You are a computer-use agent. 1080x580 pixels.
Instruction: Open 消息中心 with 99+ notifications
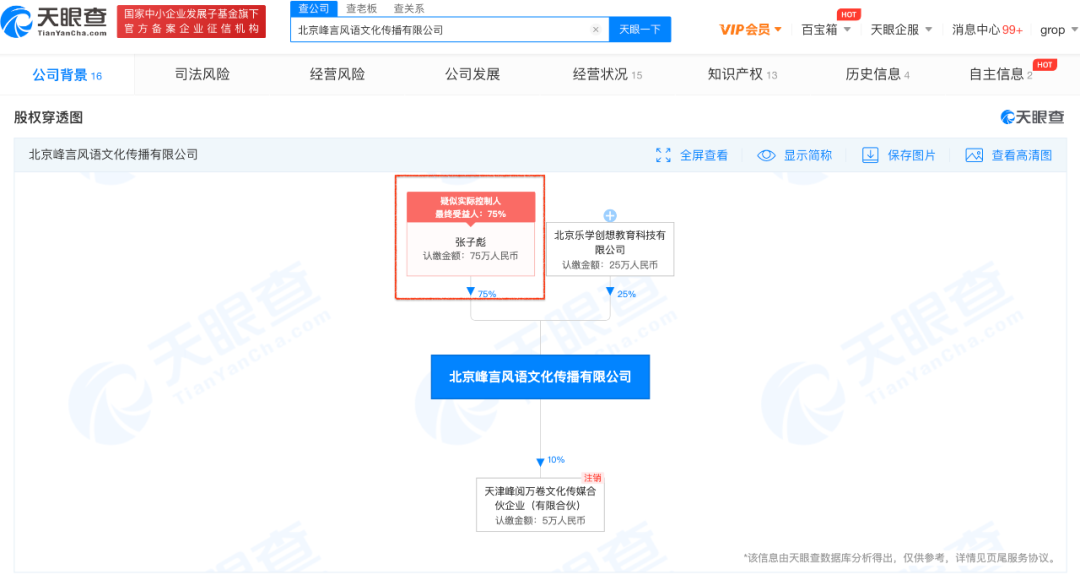[x=986, y=29]
